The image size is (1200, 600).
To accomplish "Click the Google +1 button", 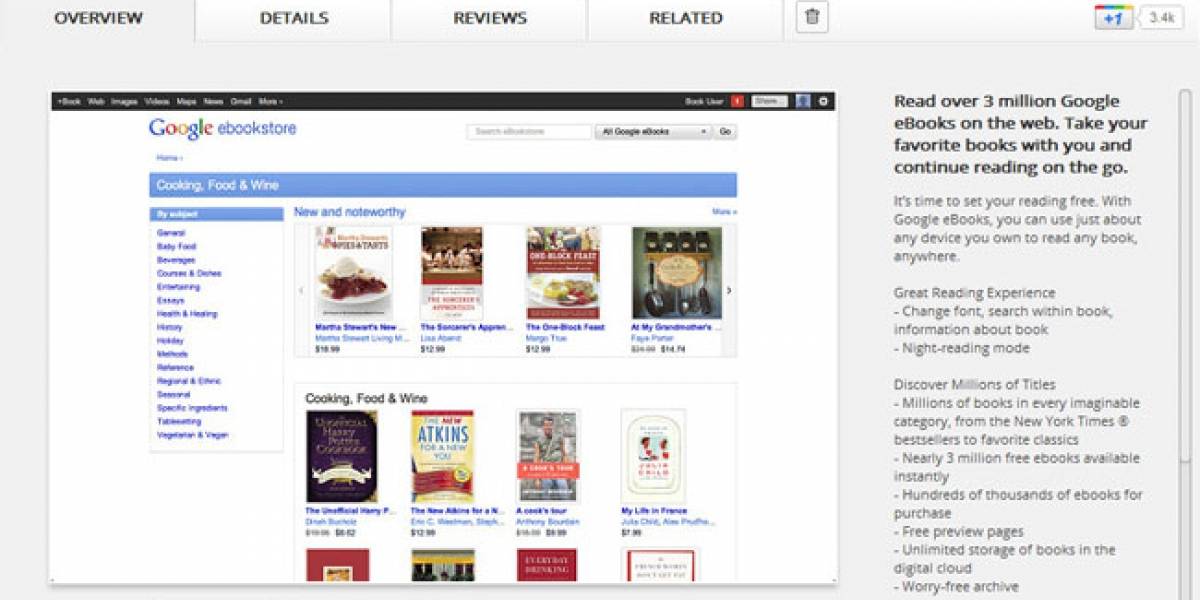I will [x=1114, y=17].
